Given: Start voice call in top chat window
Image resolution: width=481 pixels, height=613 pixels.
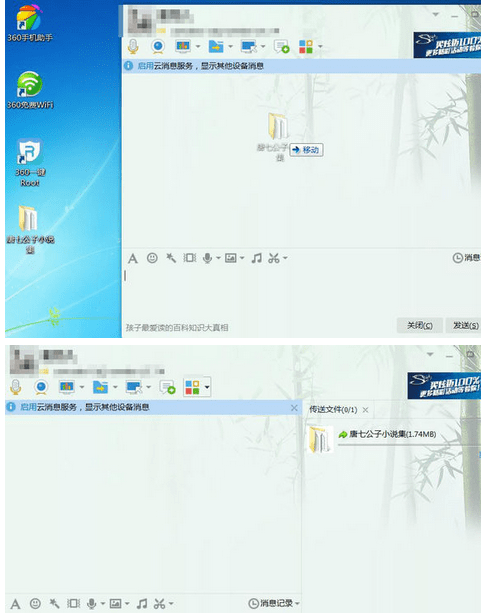Looking at the screenshot, I should [133, 47].
